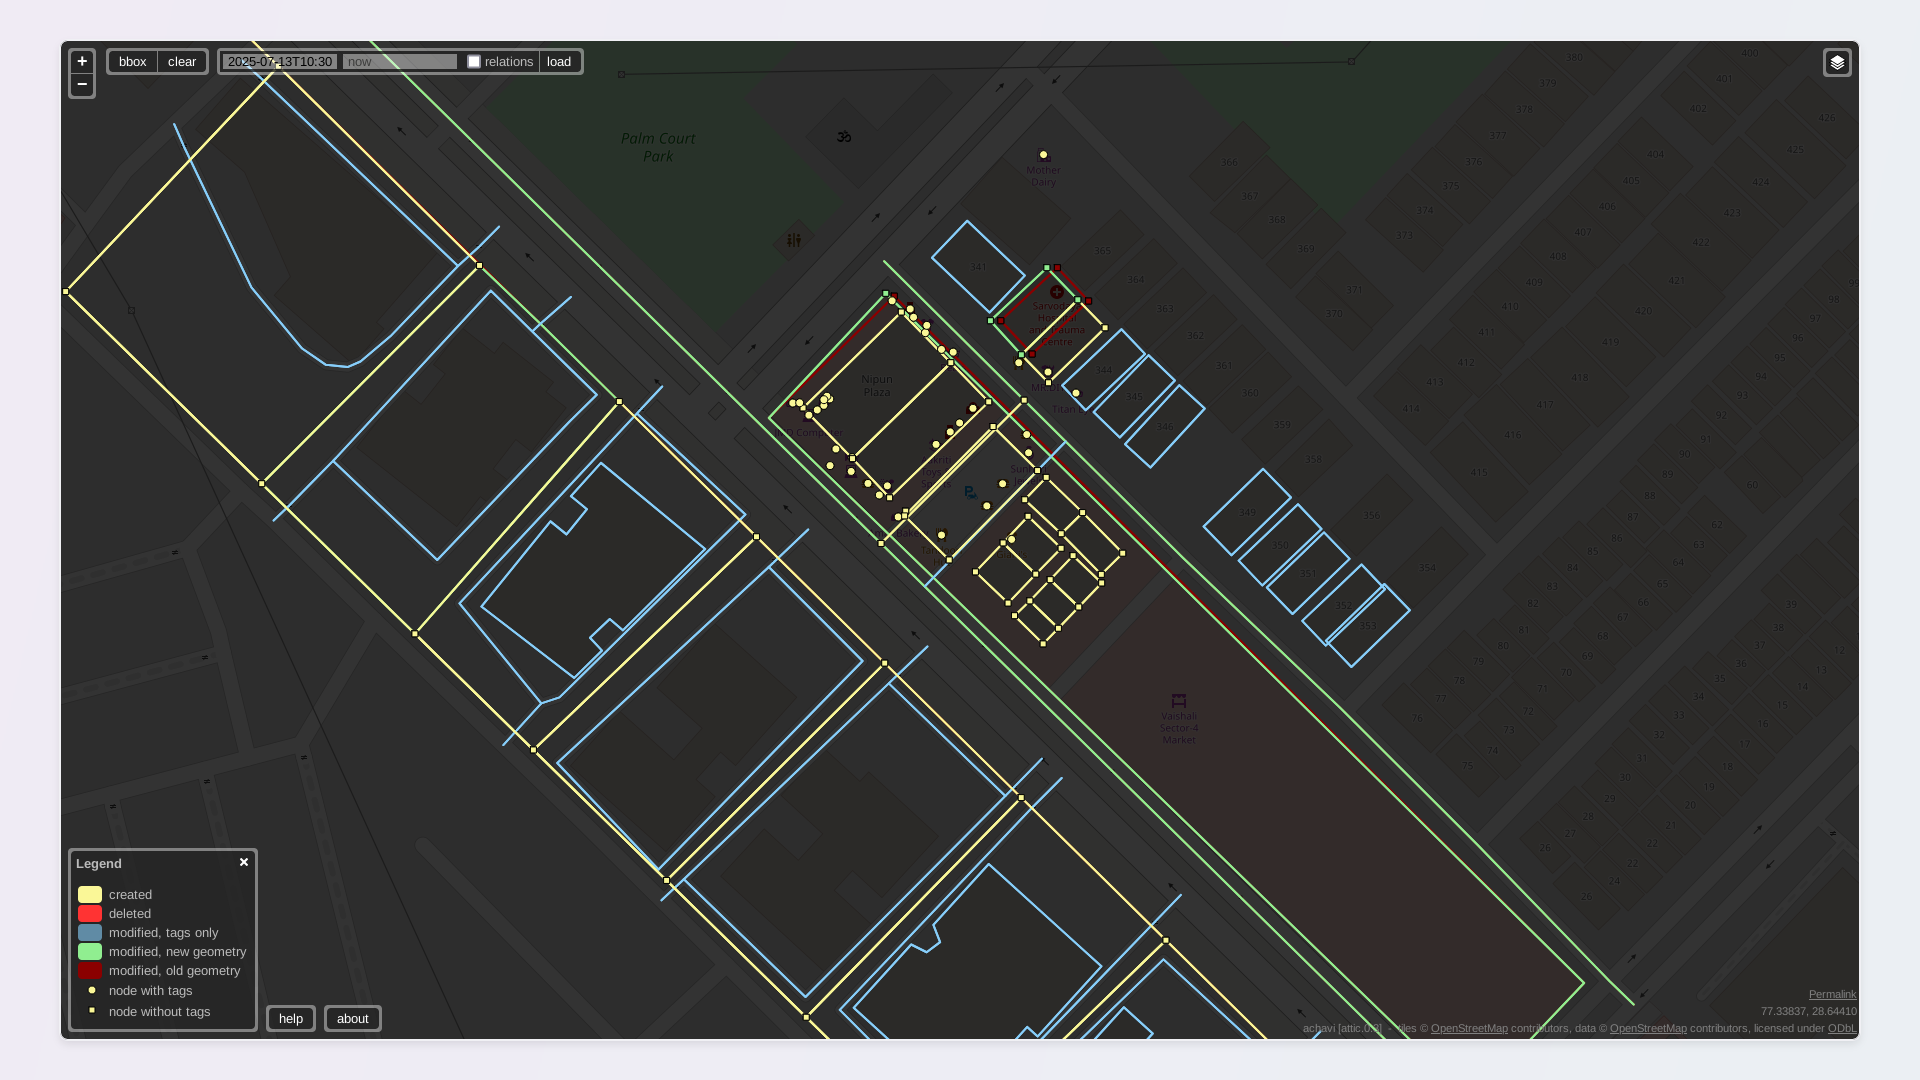Open the about dialog
The image size is (1920, 1080).
pos(352,1019)
